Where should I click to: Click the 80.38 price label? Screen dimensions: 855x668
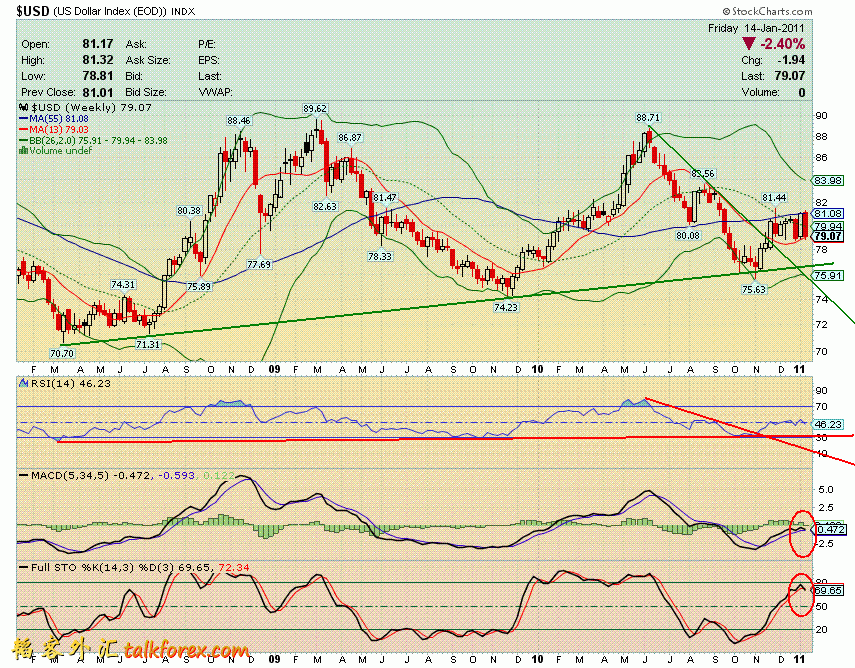(189, 210)
